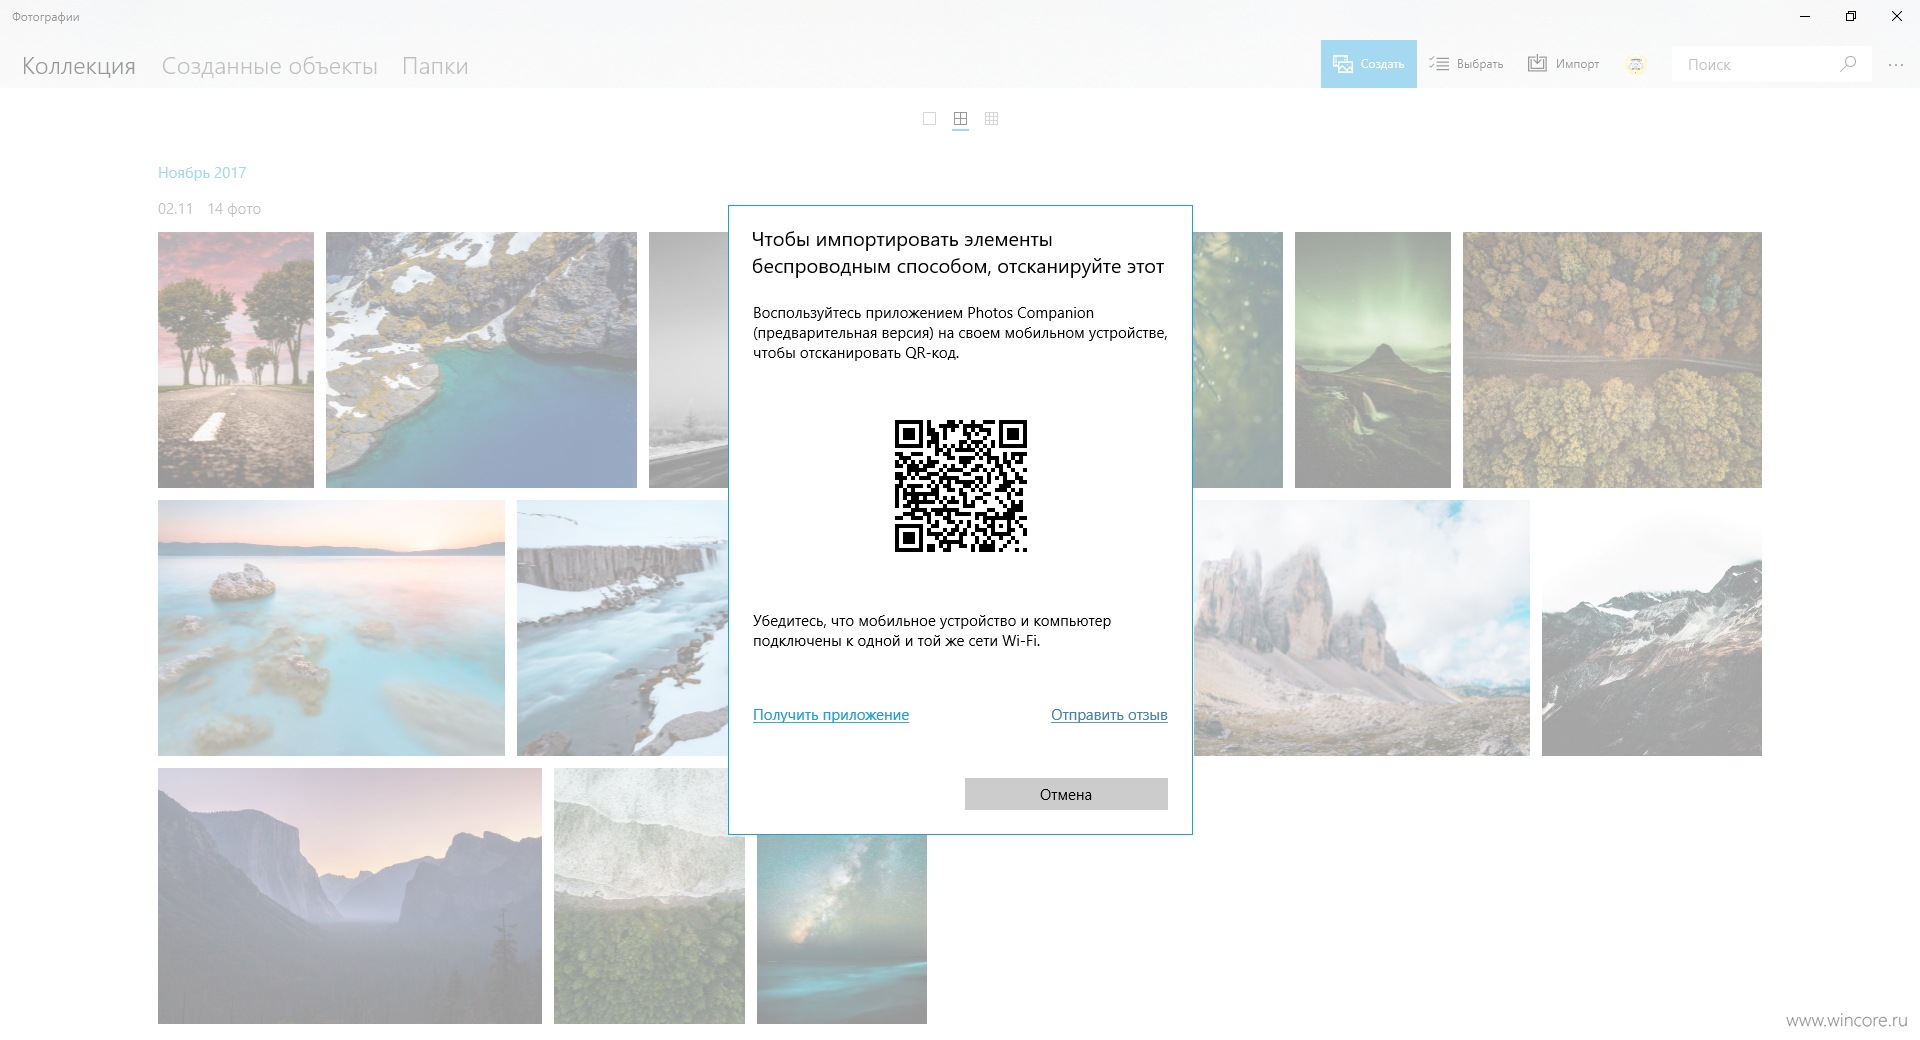Open the misty sea rocks sunset photo
The image size is (1920, 1040).
331,628
